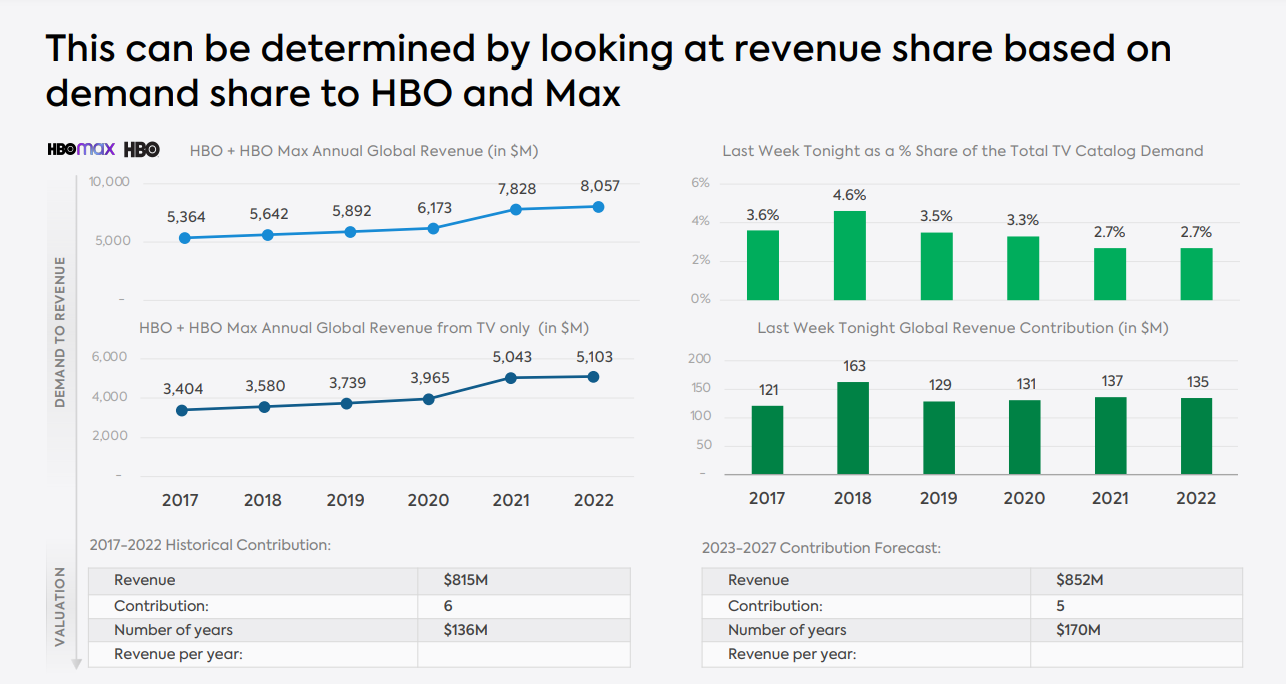Click the 129 bar label
The width and height of the screenshot is (1286, 684).
tap(940, 385)
